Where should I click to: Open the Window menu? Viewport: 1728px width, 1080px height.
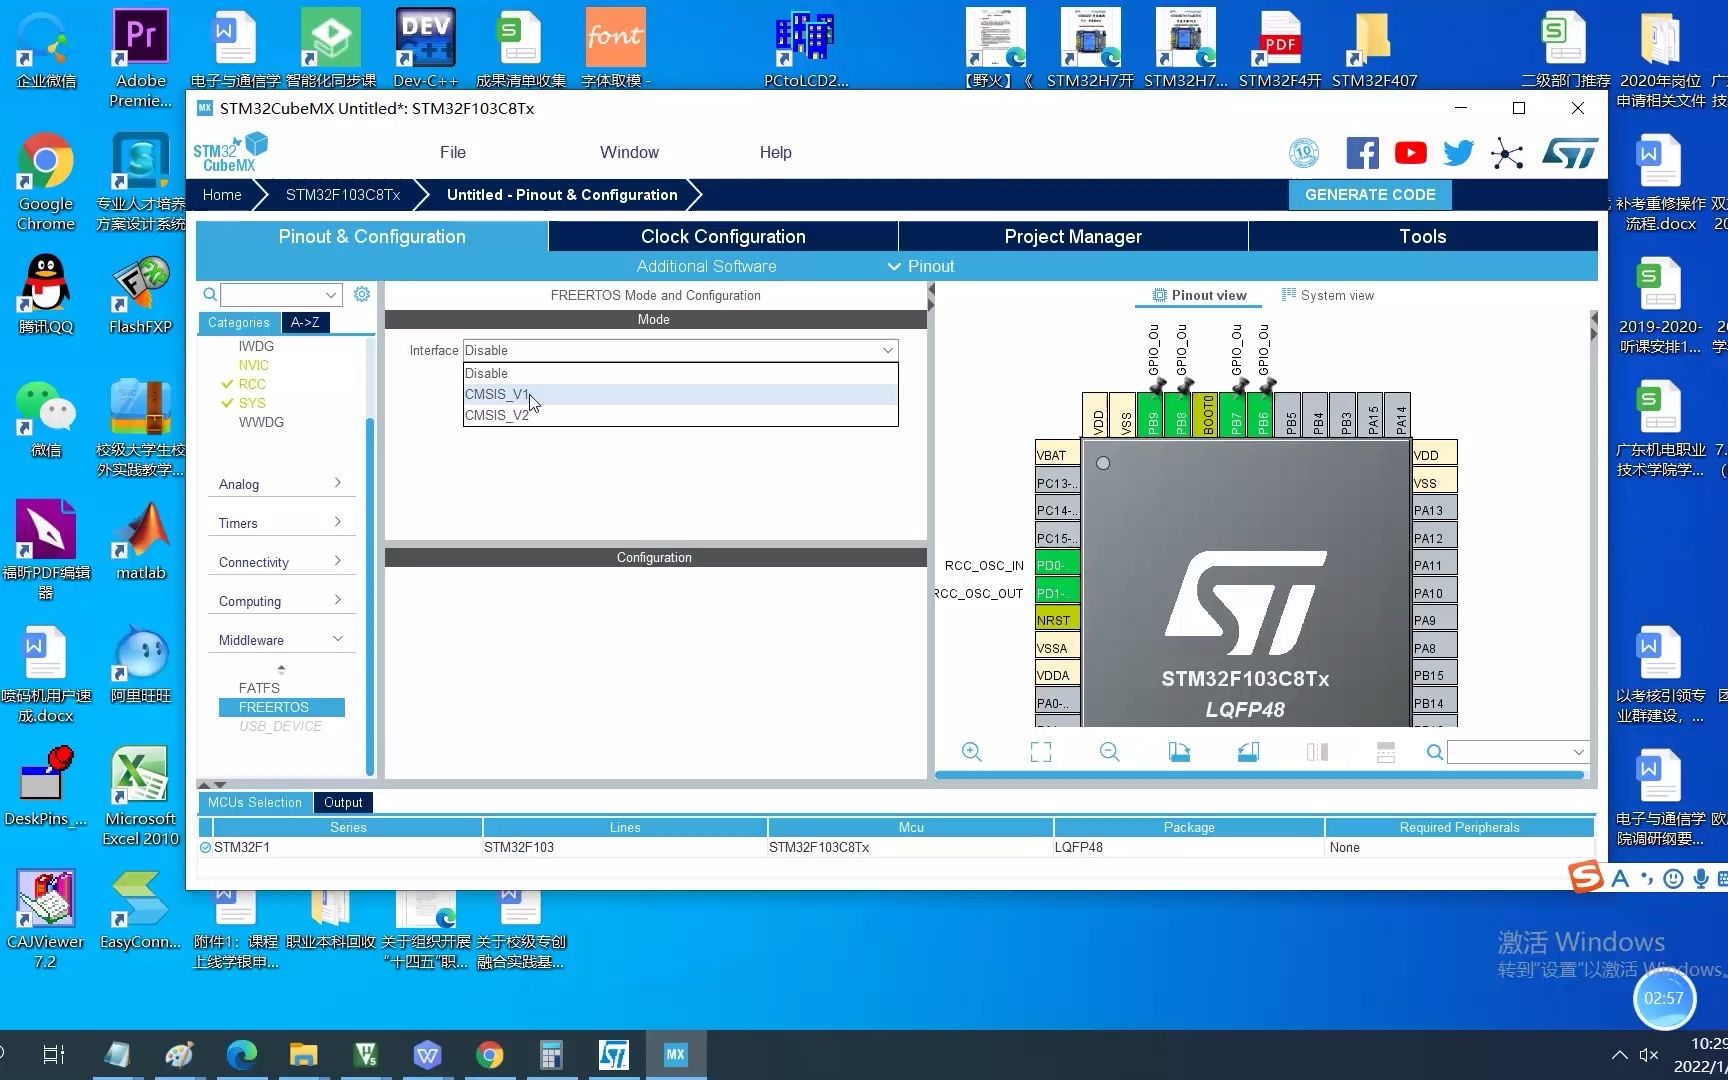coord(629,152)
